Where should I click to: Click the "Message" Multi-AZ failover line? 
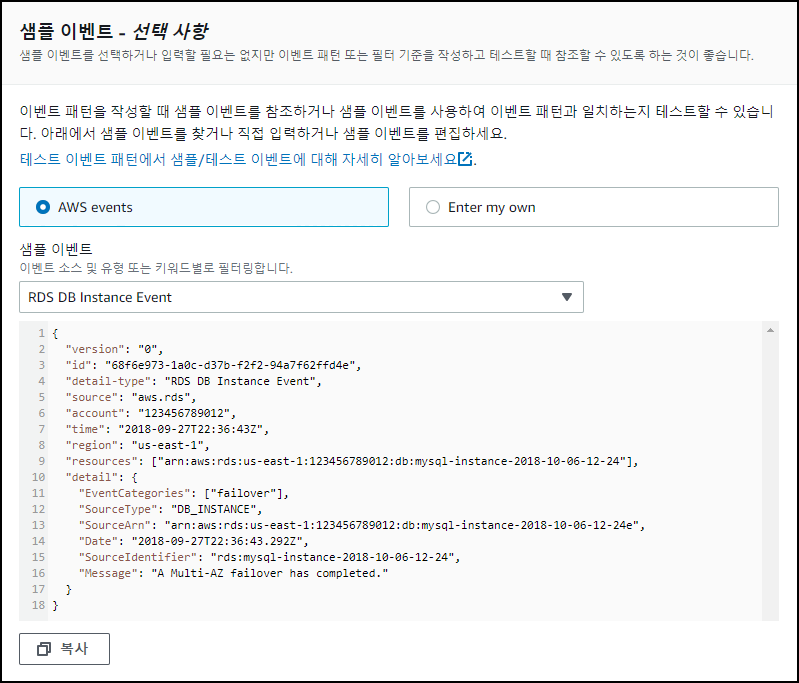tap(233, 573)
